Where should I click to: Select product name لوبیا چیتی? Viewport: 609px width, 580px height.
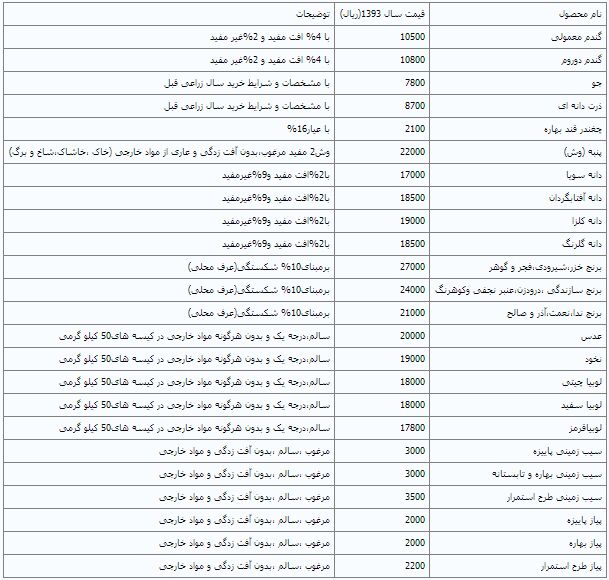[x=581, y=381]
